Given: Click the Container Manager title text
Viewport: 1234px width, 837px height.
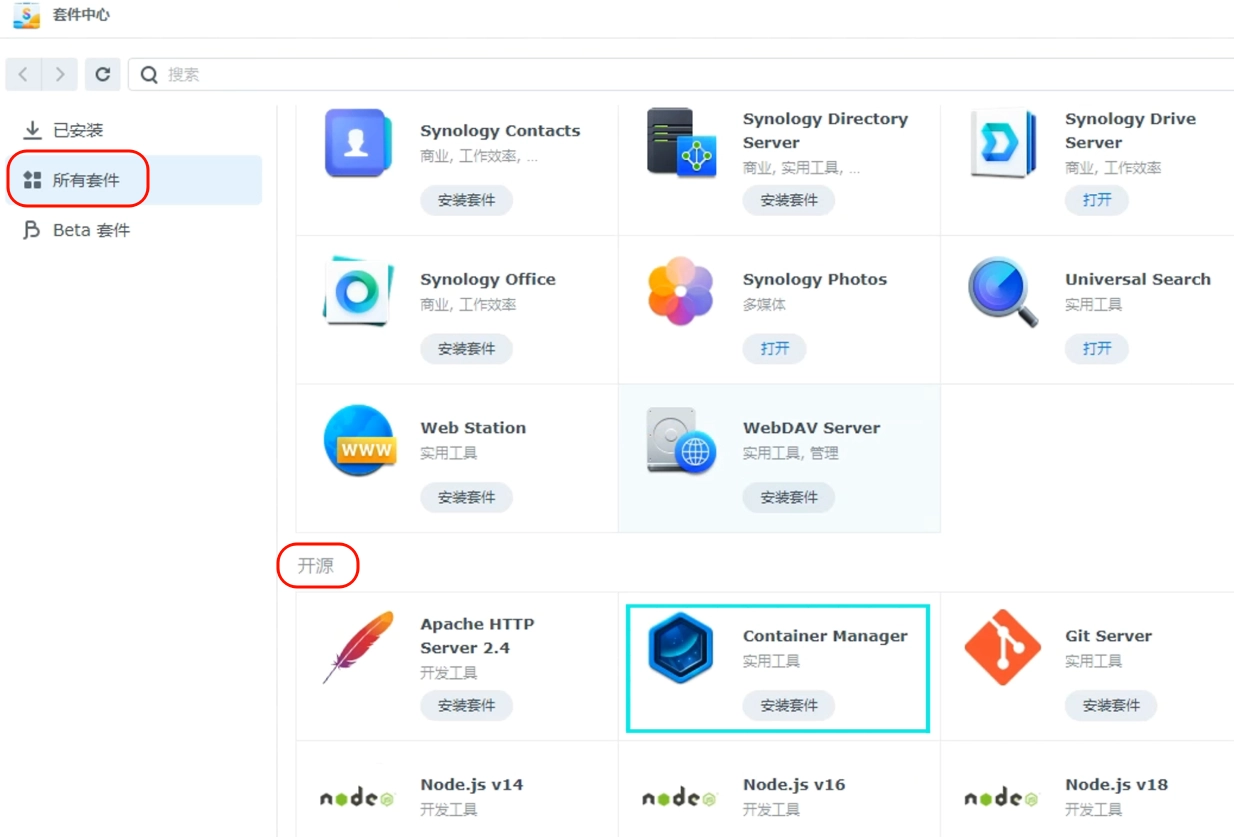Looking at the screenshot, I should (825, 636).
